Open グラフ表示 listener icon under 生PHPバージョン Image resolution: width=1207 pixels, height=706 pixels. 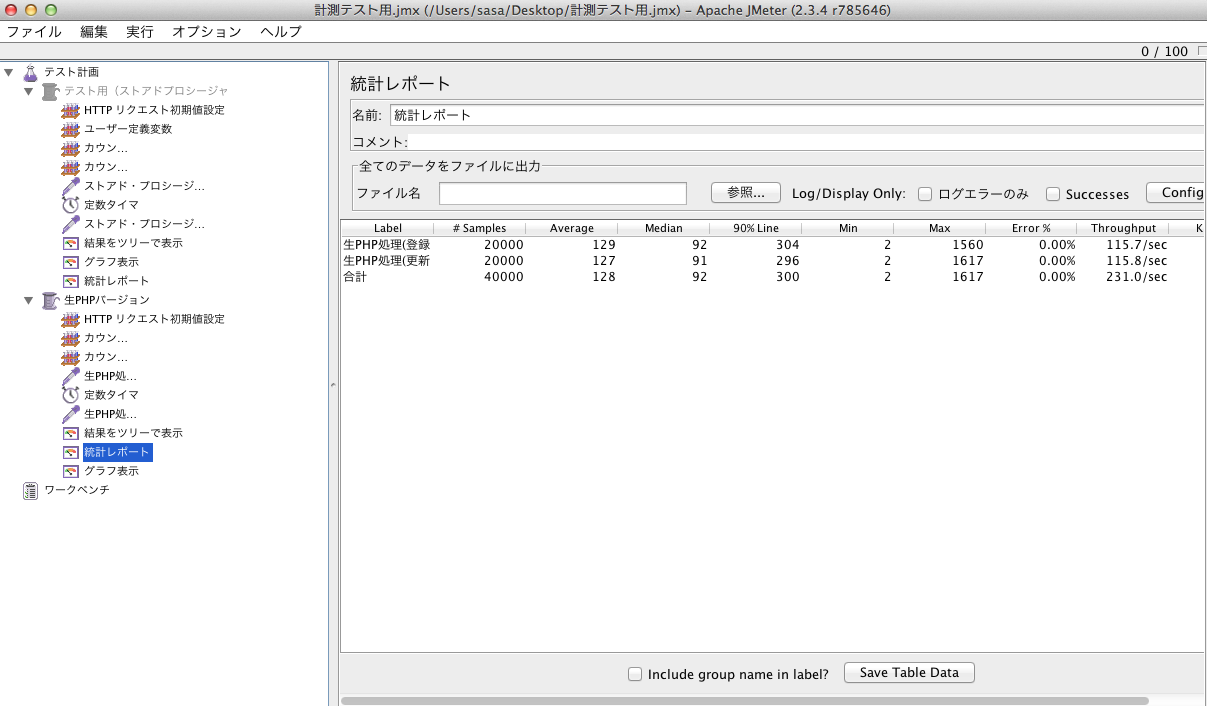tap(70, 471)
